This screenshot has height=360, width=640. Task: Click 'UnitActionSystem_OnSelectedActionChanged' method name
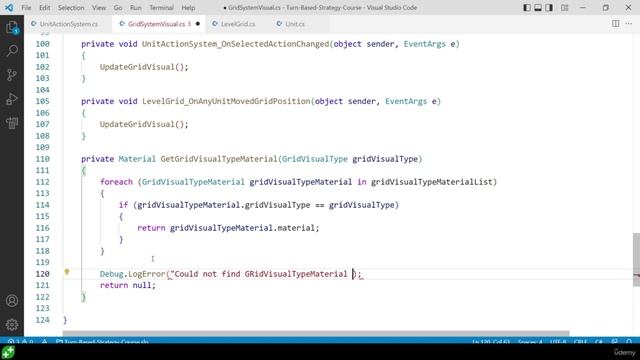[x=235, y=44]
